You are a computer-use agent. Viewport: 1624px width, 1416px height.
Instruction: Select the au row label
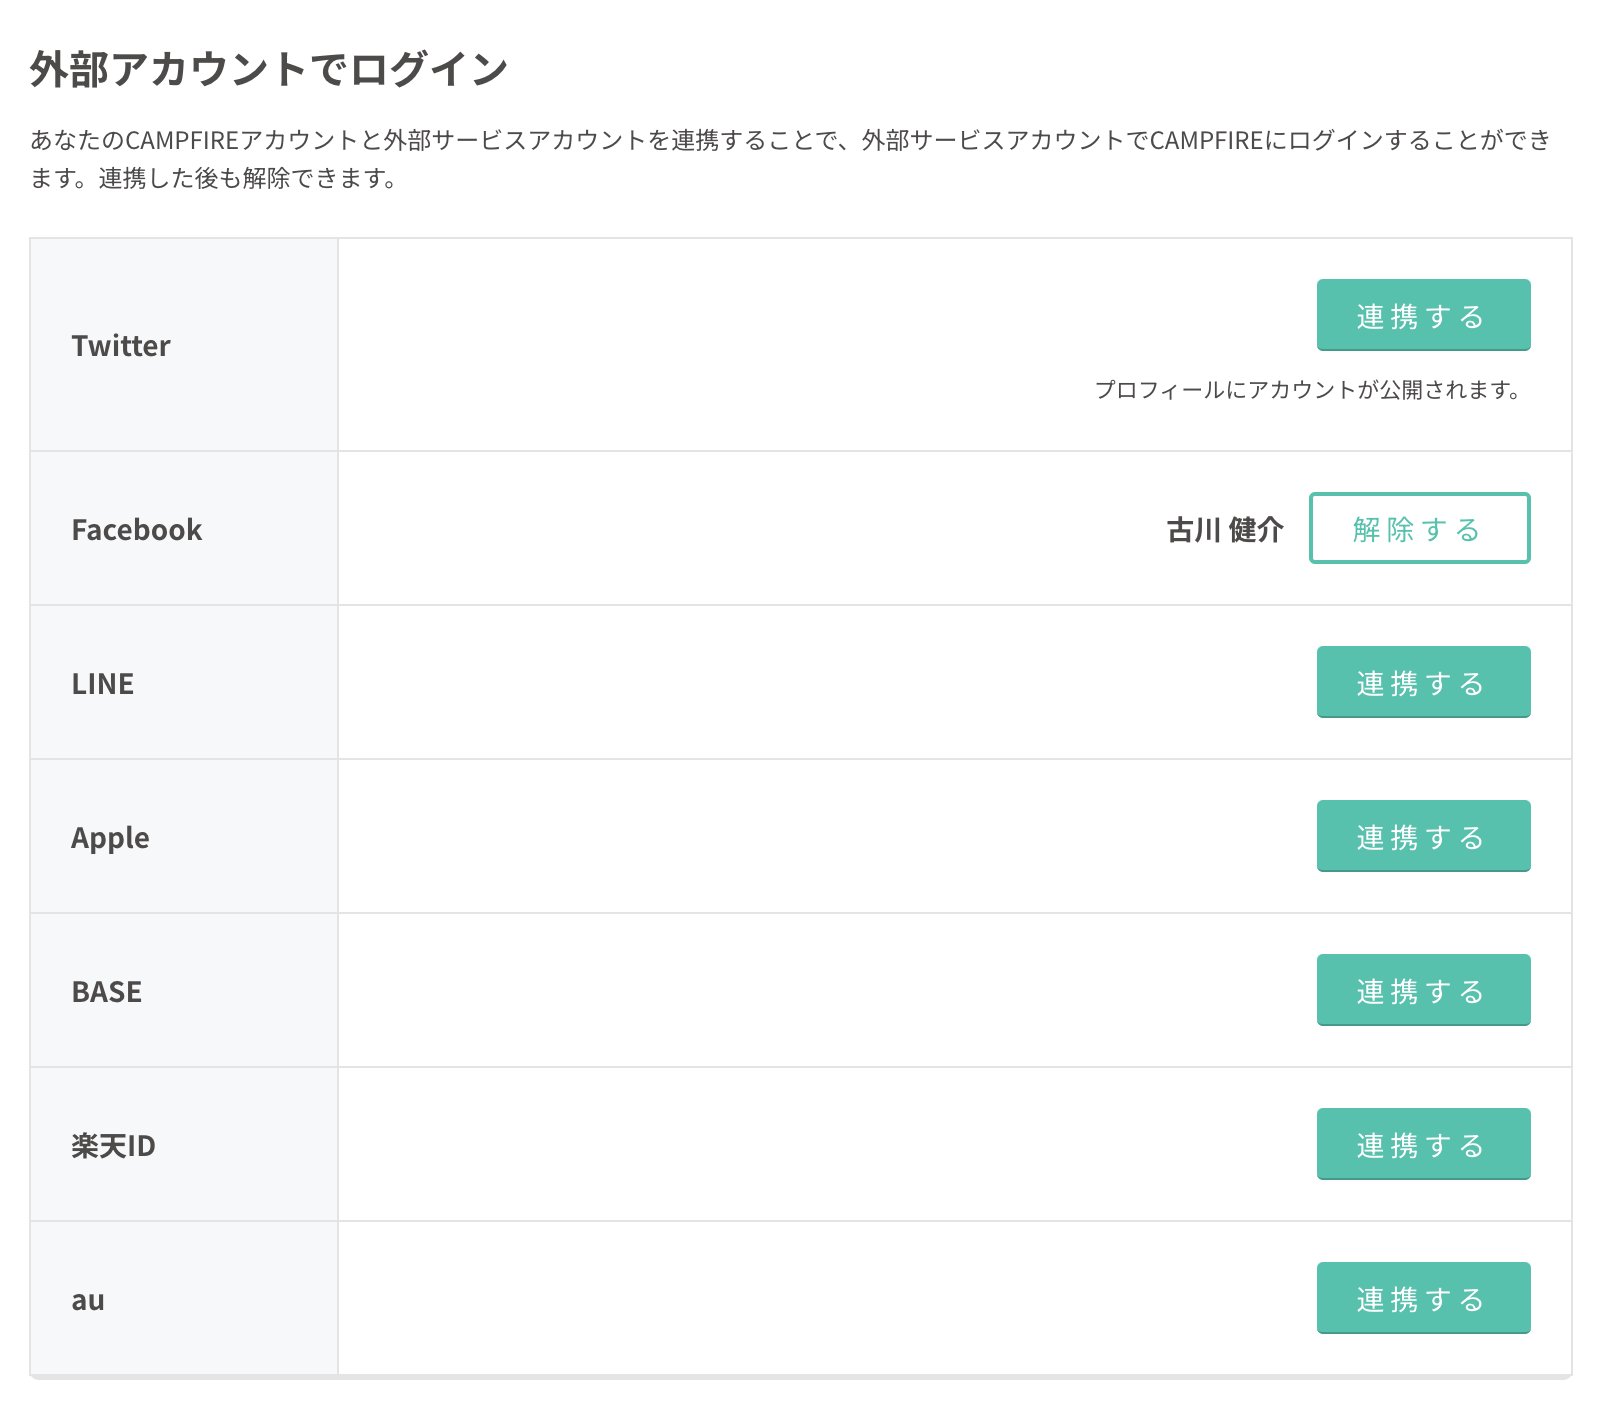tap(88, 1300)
